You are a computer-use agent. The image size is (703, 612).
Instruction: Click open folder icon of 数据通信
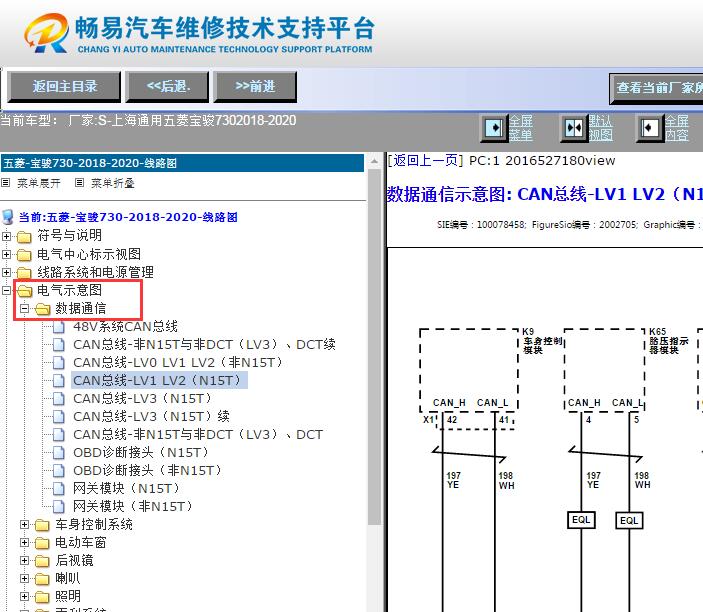(x=43, y=309)
